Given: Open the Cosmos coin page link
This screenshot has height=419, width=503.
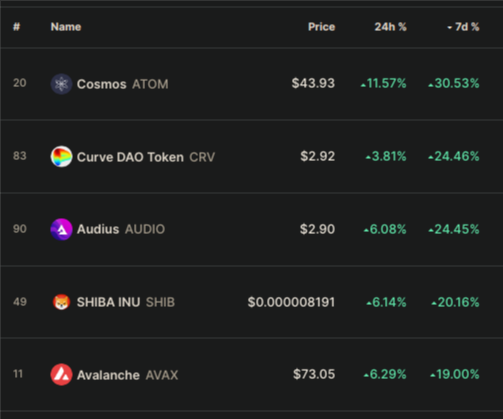Looking at the screenshot, I should click(122, 84).
